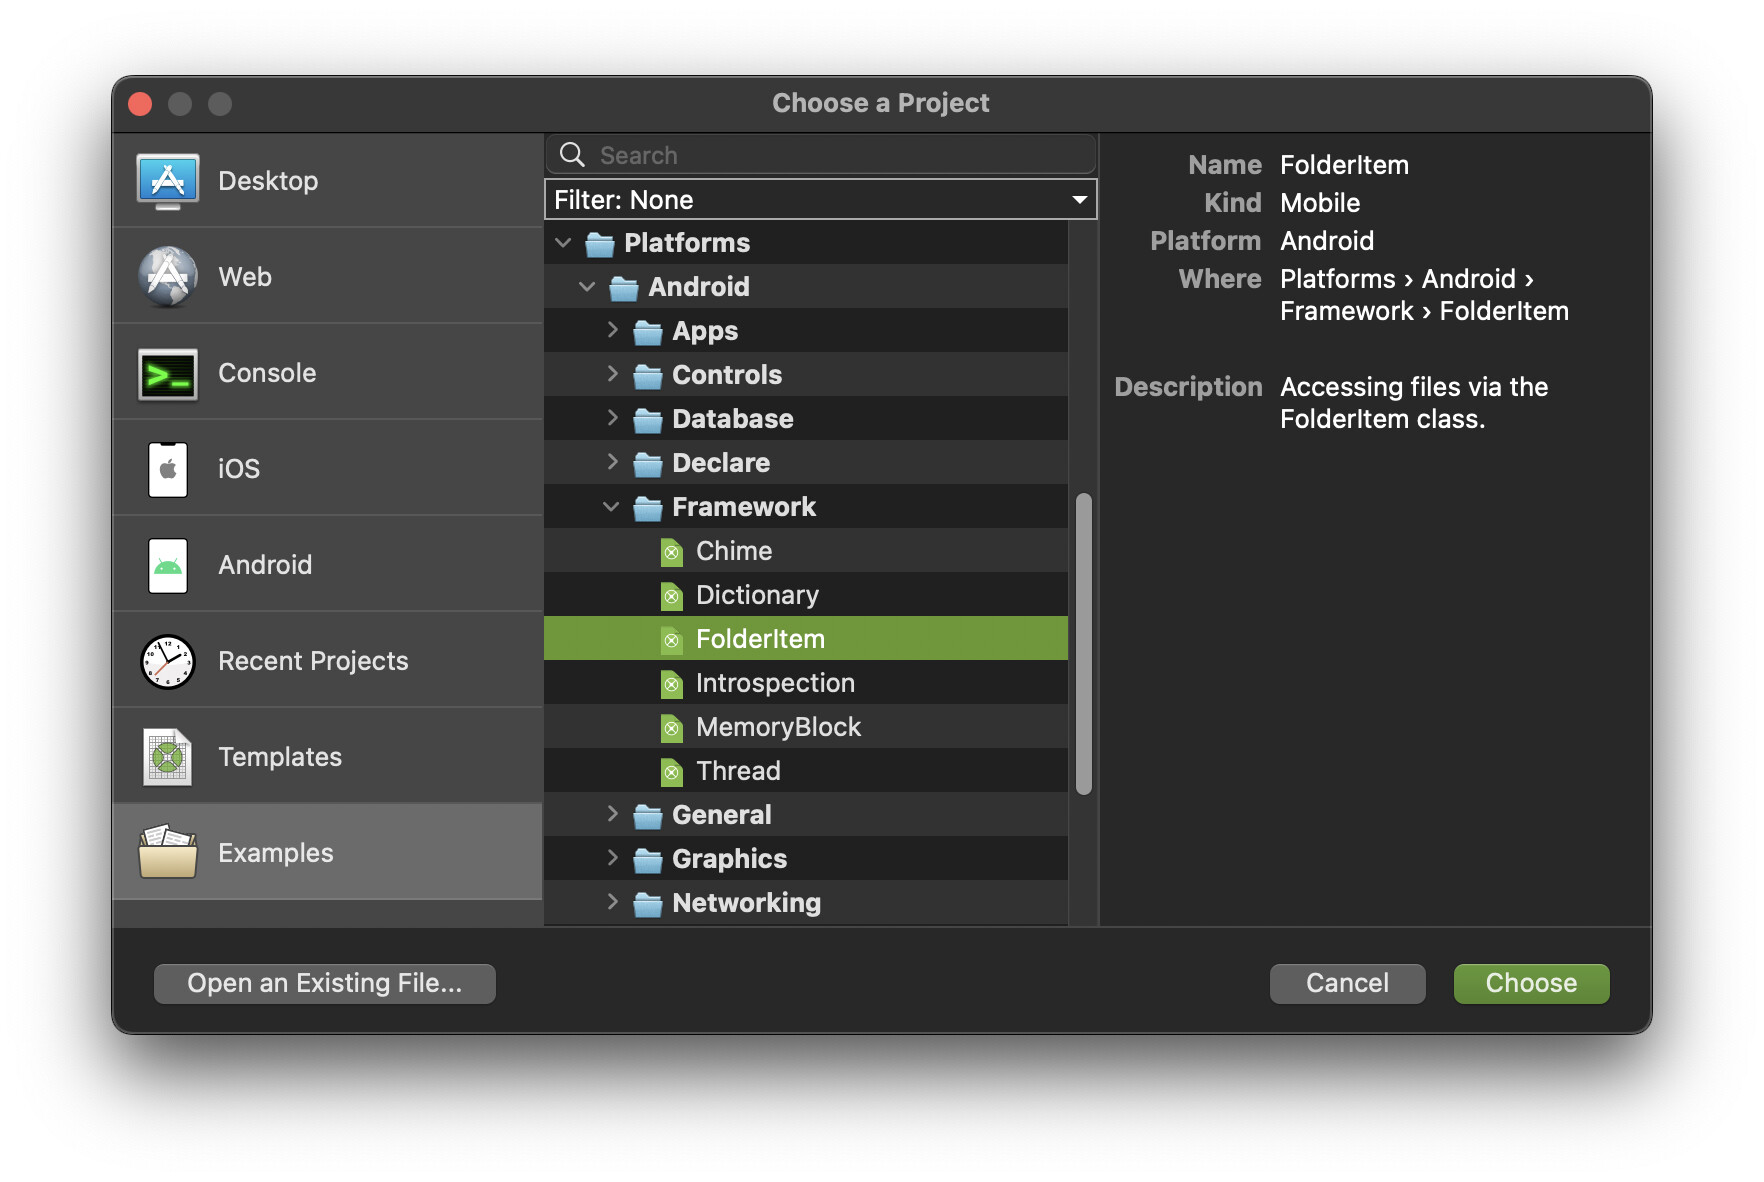Click the Examples folder box icon

click(x=168, y=852)
